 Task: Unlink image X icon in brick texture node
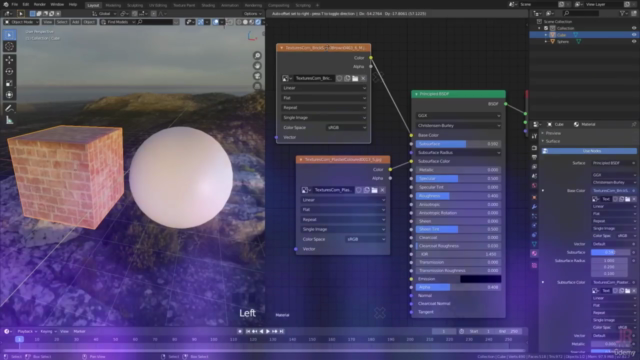pos(363,78)
